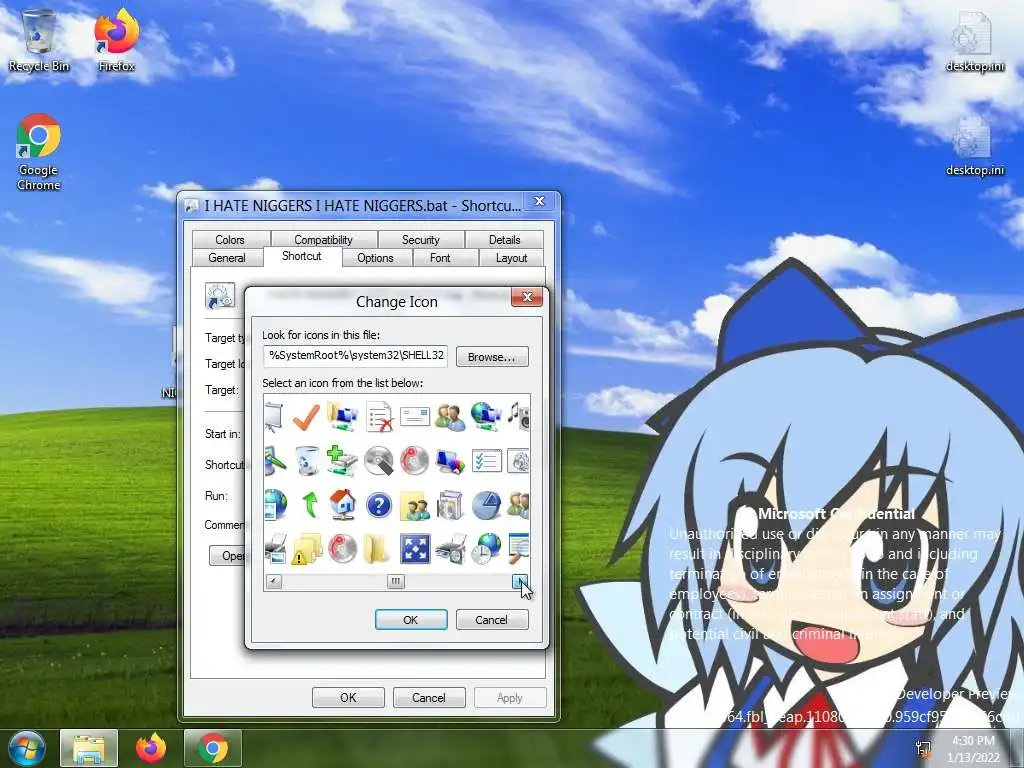Open the Windows Start menu

point(25,748)
